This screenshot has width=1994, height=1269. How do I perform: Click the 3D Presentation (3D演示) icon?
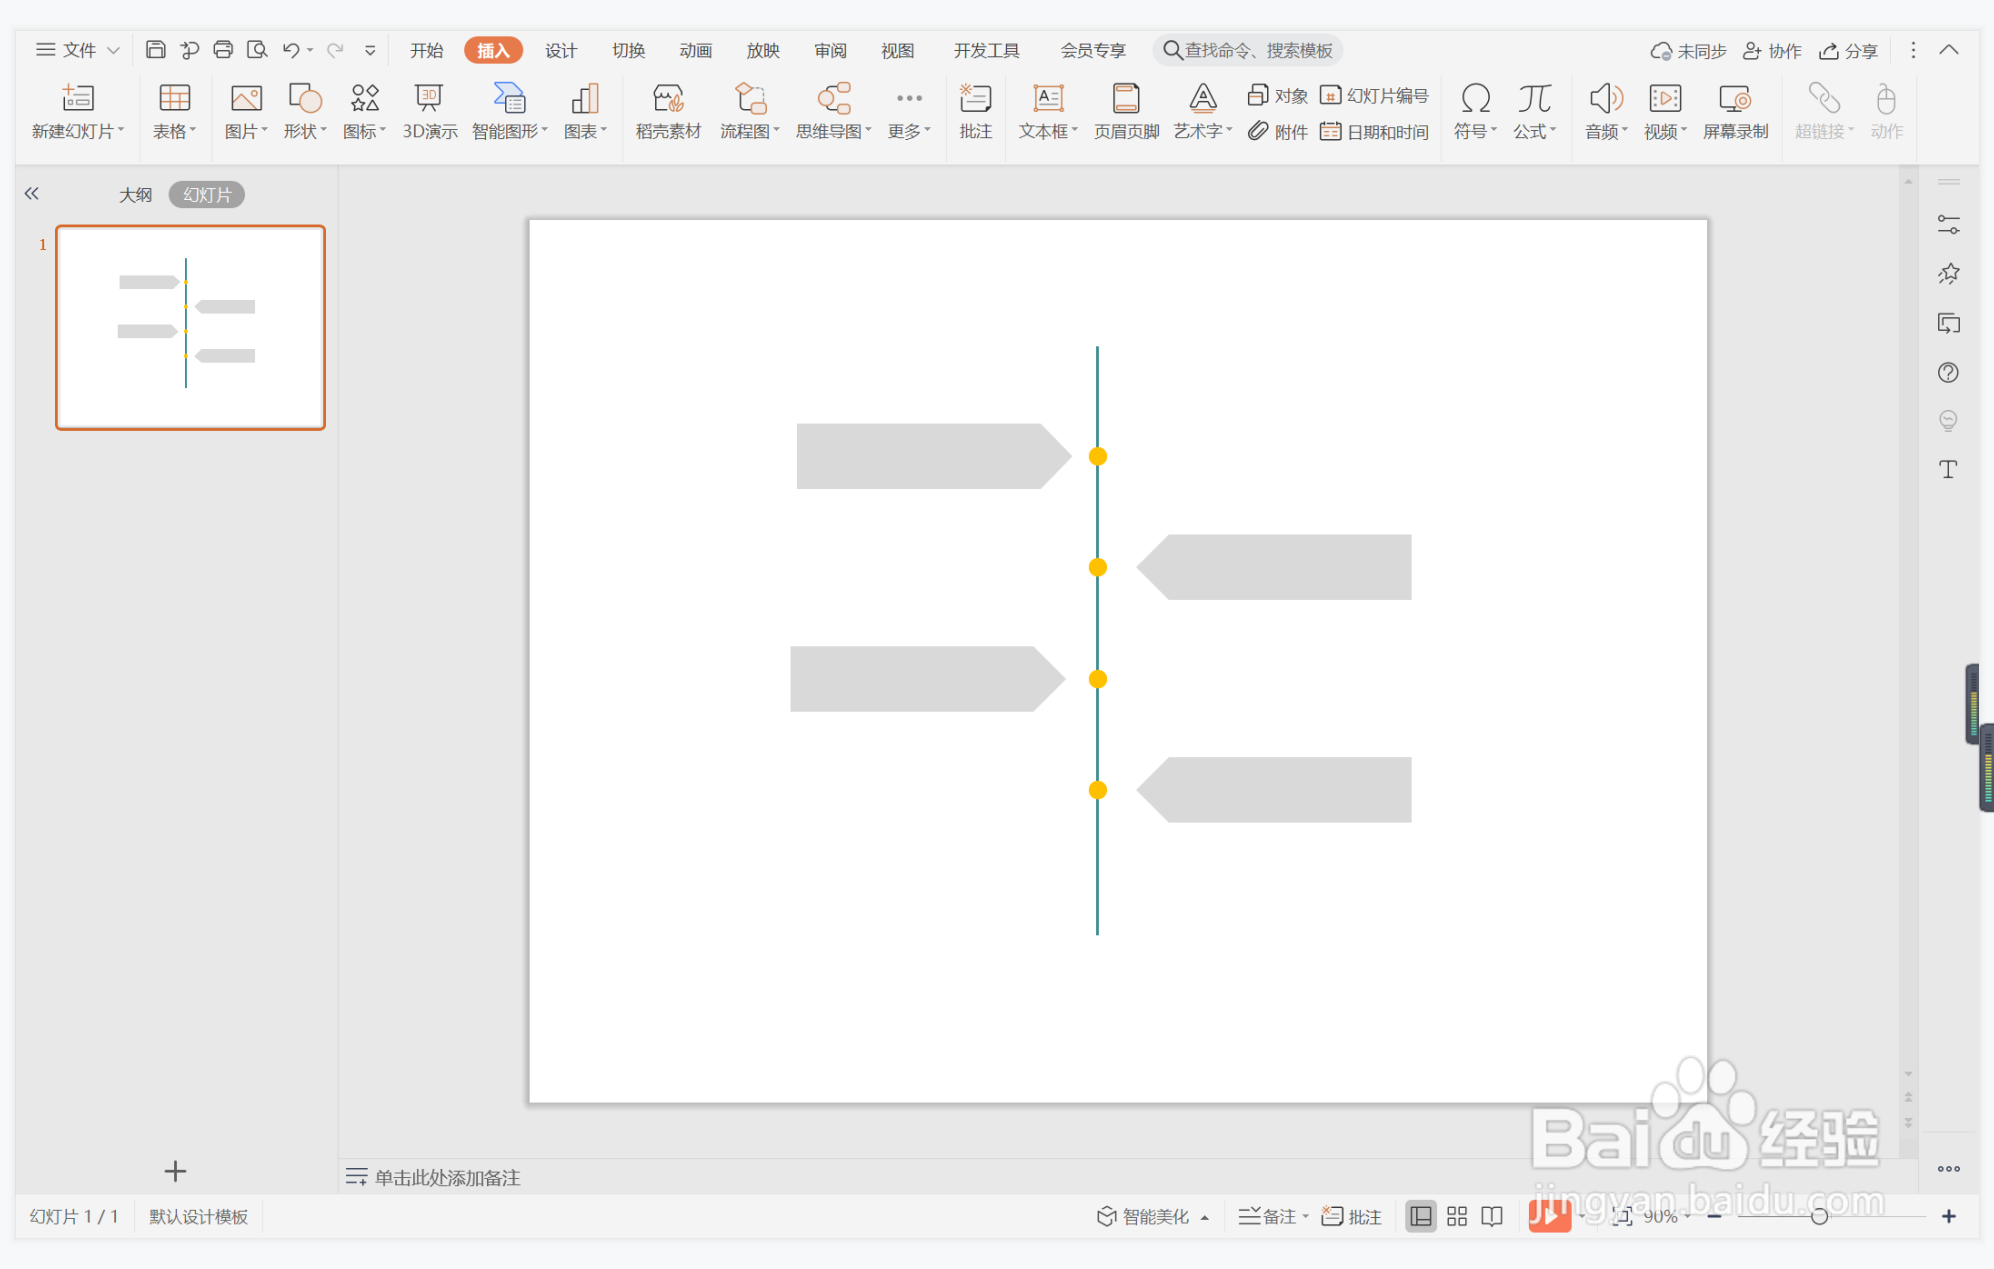[x=429, y=110]
